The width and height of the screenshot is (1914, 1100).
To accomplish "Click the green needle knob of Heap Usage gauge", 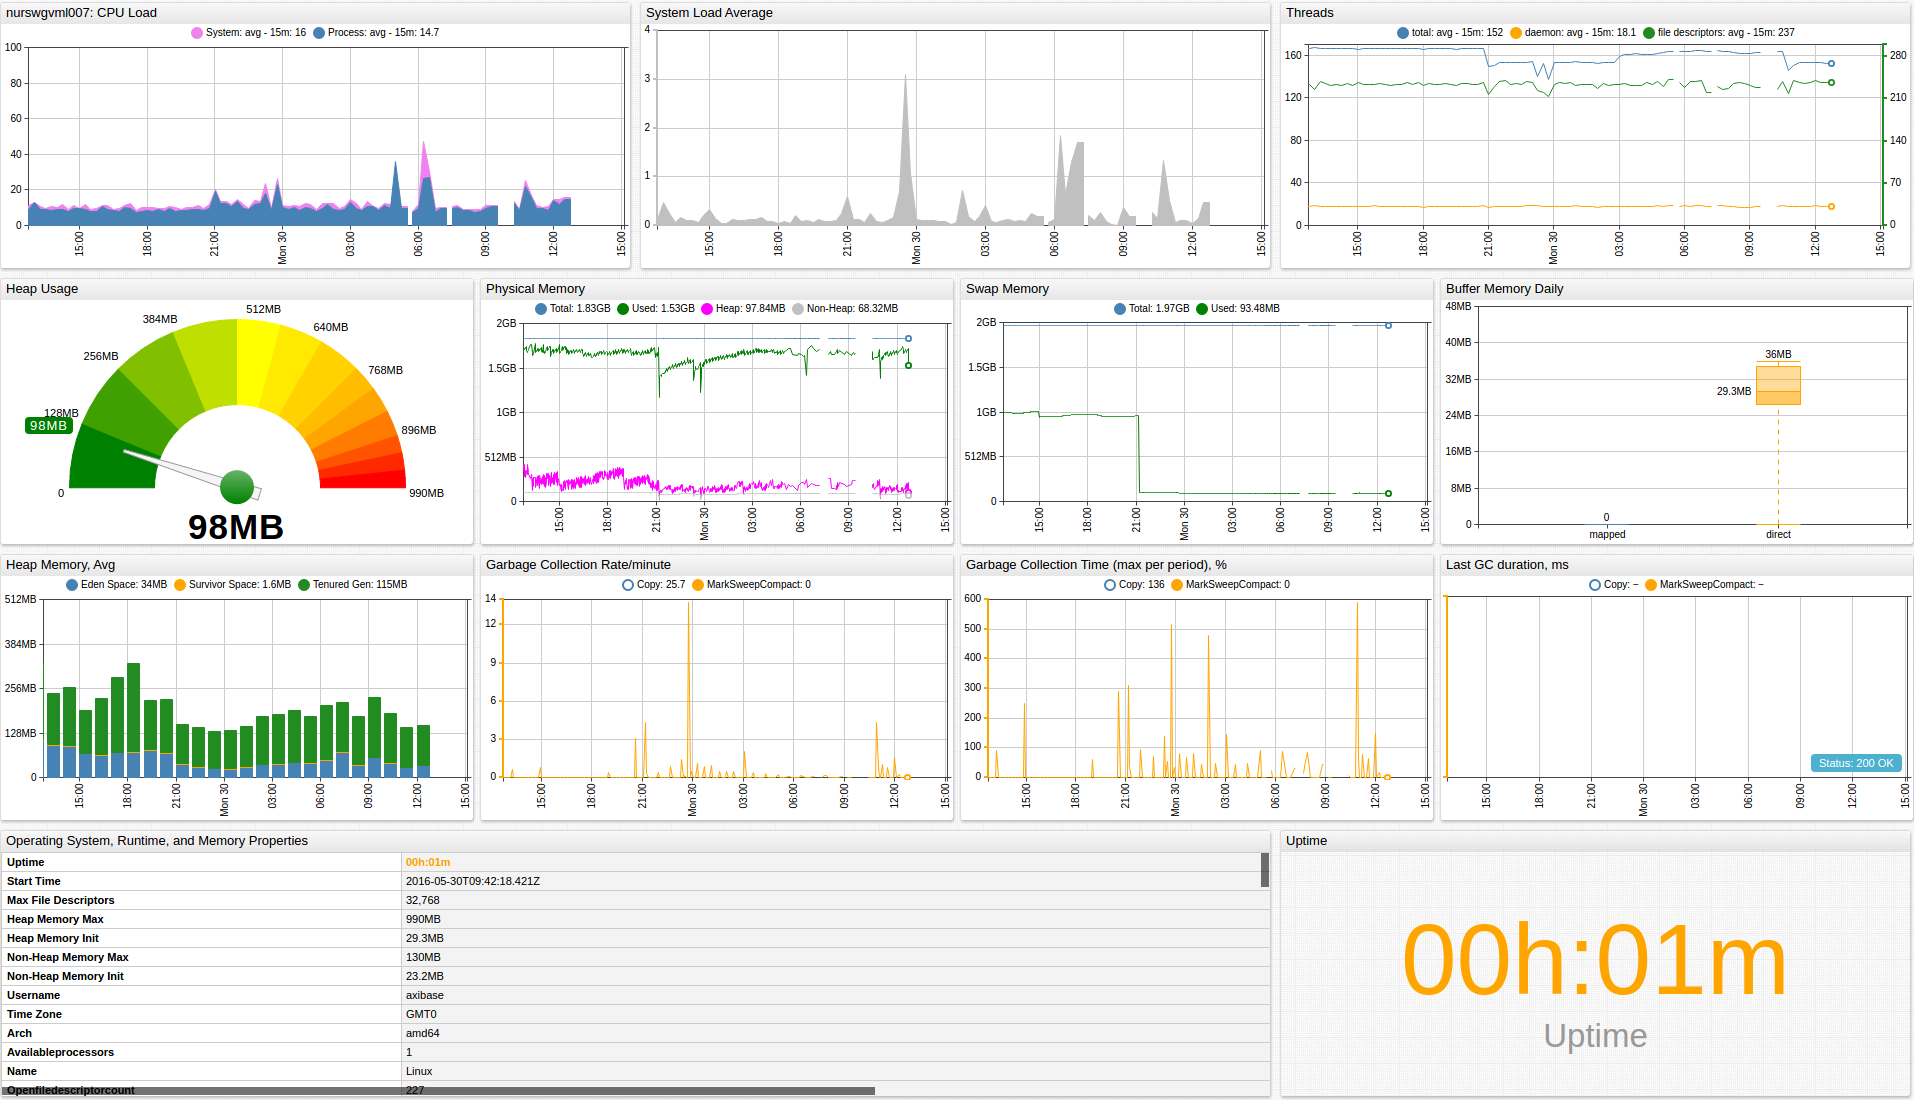I will click(237, 487).
